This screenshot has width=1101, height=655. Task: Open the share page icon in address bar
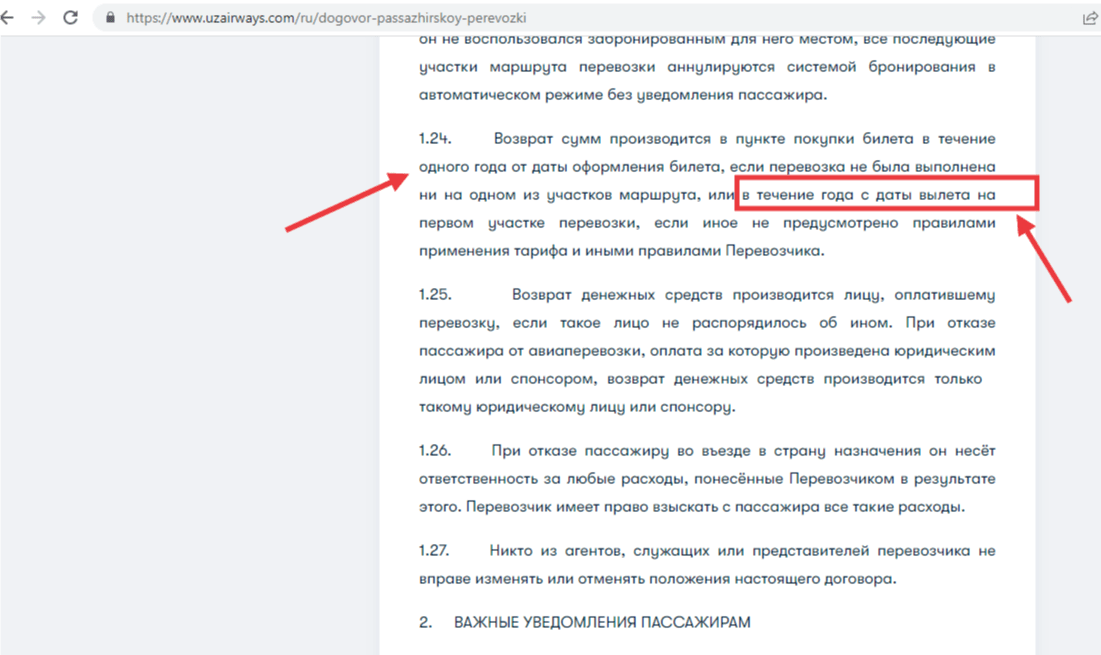(1090, 18)
